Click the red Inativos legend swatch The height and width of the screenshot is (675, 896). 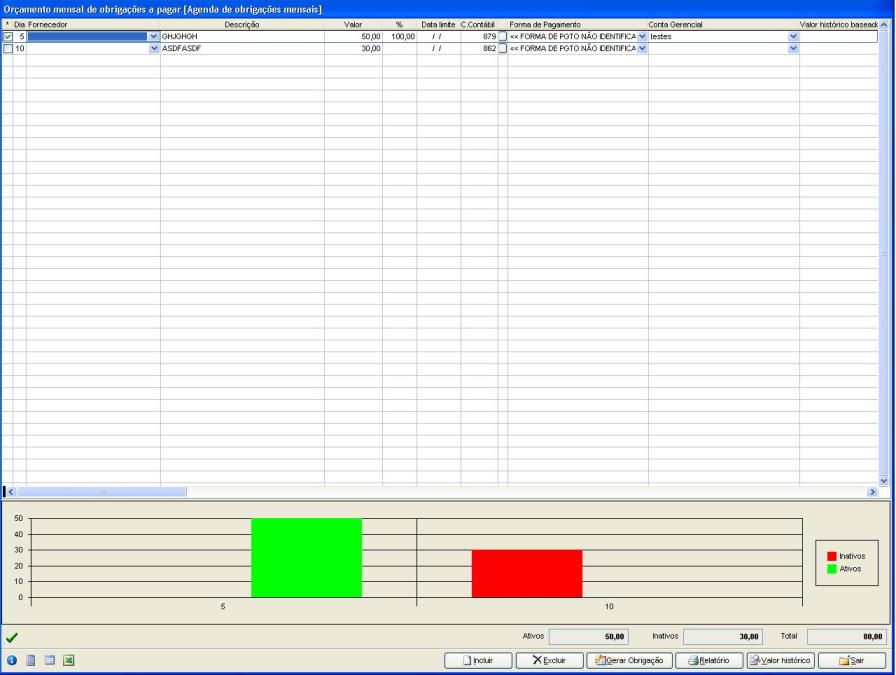coord(832,556)
